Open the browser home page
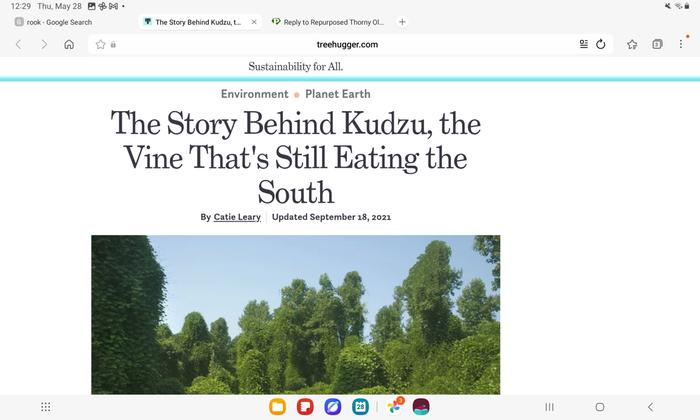The width and height of the screenshot is (700, 420). [69, 44]
